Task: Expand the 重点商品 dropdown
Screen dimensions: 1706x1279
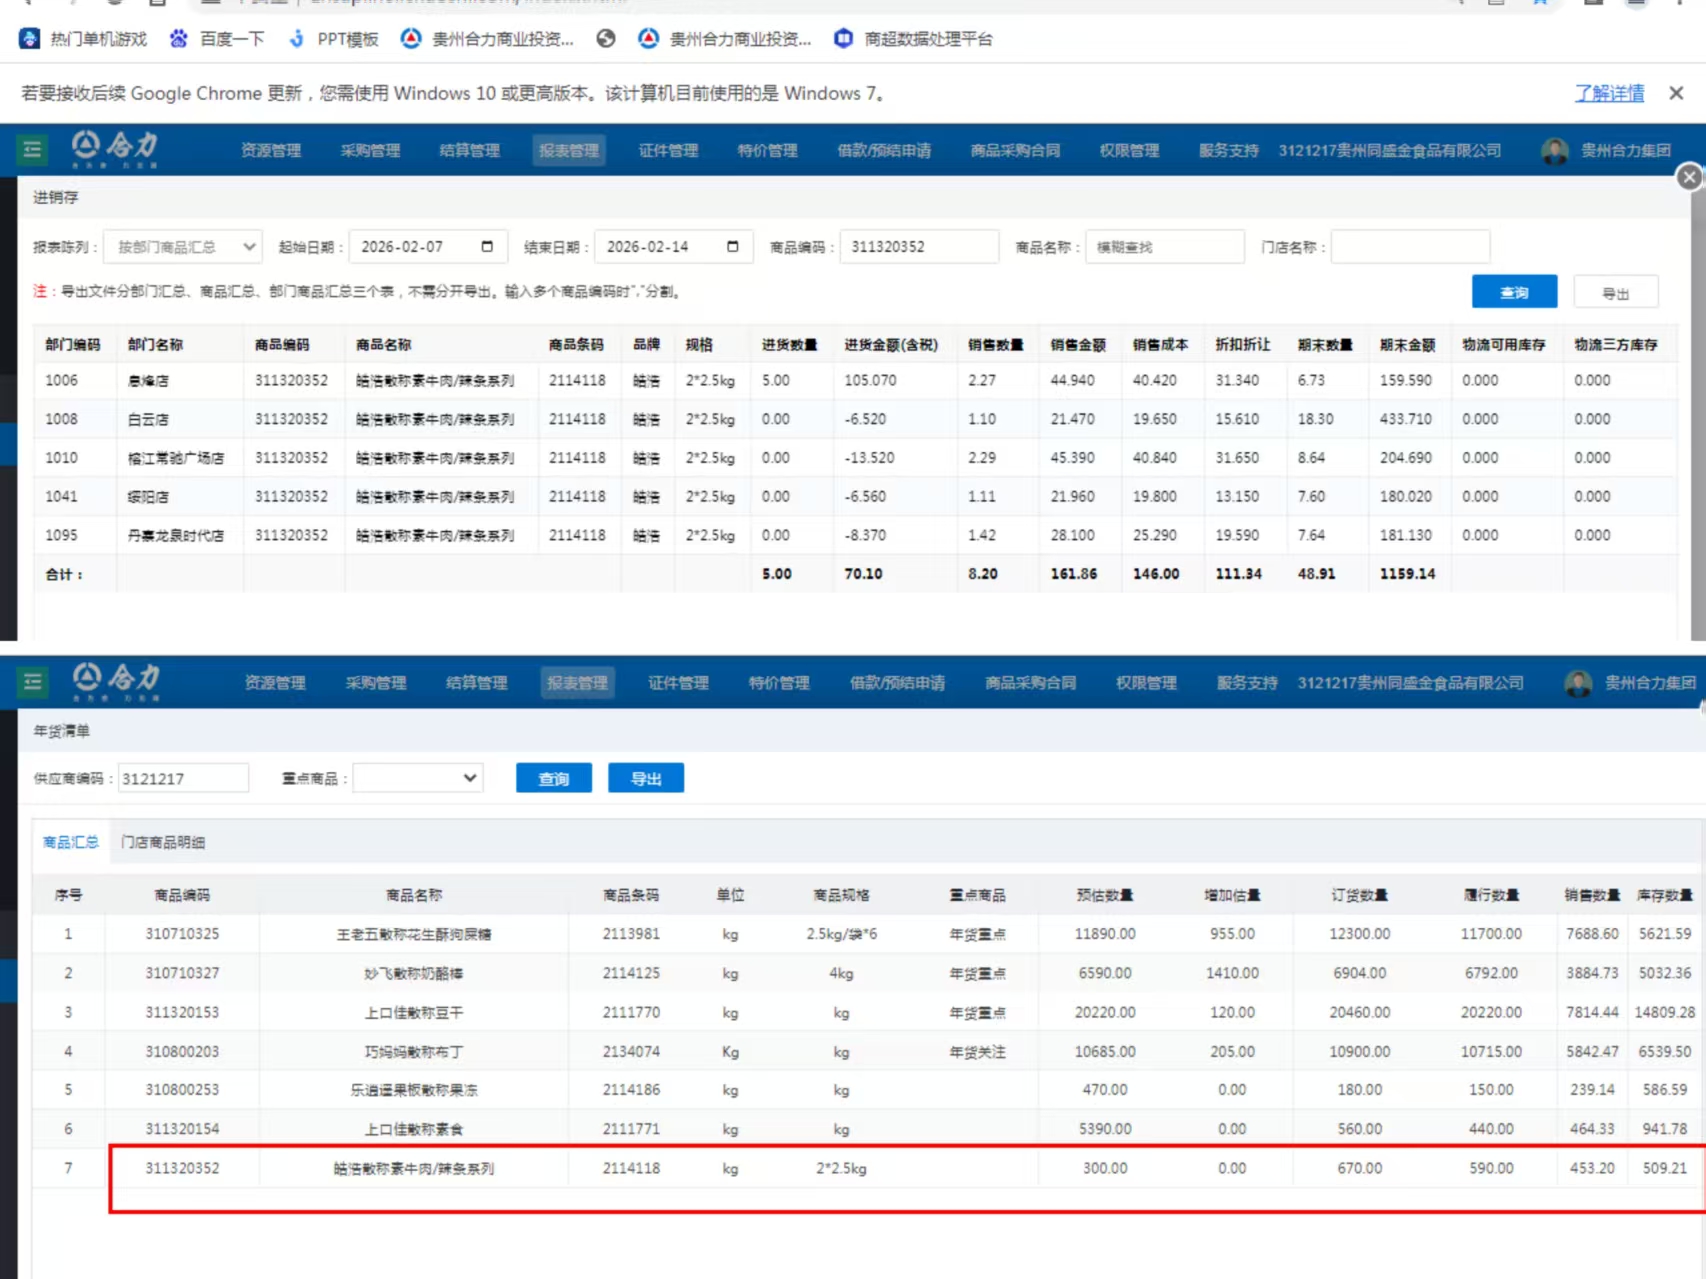Action: (418, 778)
